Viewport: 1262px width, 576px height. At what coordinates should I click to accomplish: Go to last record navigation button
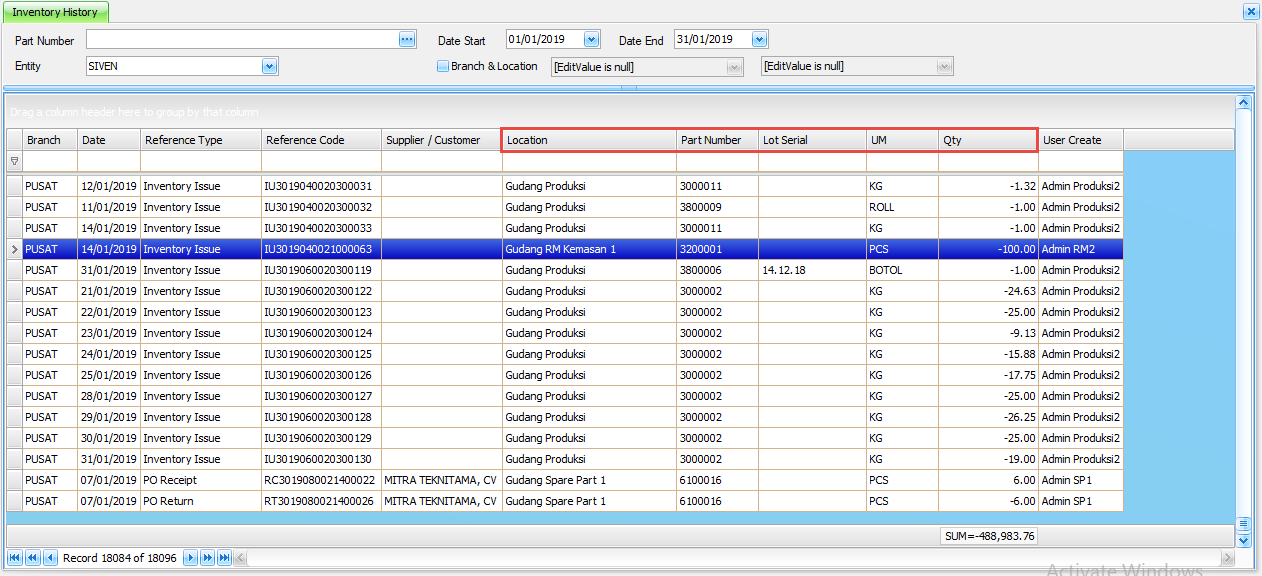pyautogui.click(x=224, y=557)
